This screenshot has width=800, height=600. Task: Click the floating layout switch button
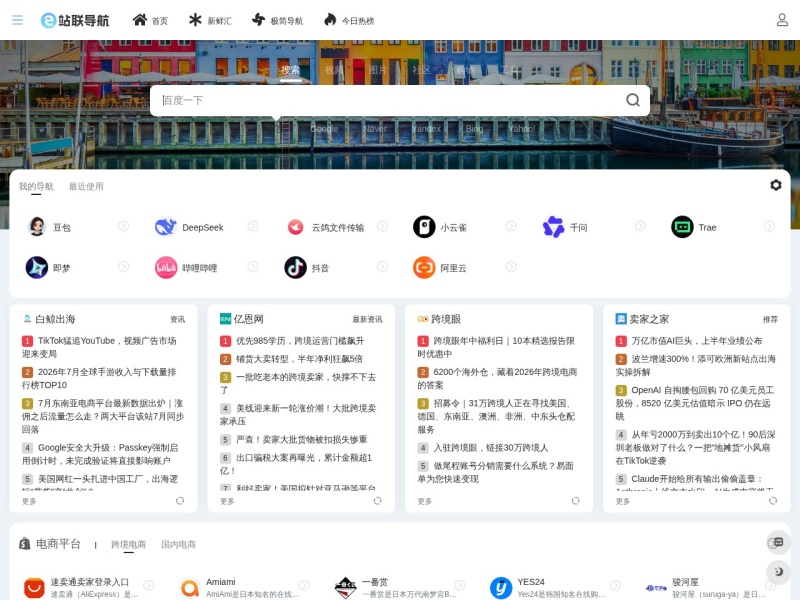tap(778, 542)
